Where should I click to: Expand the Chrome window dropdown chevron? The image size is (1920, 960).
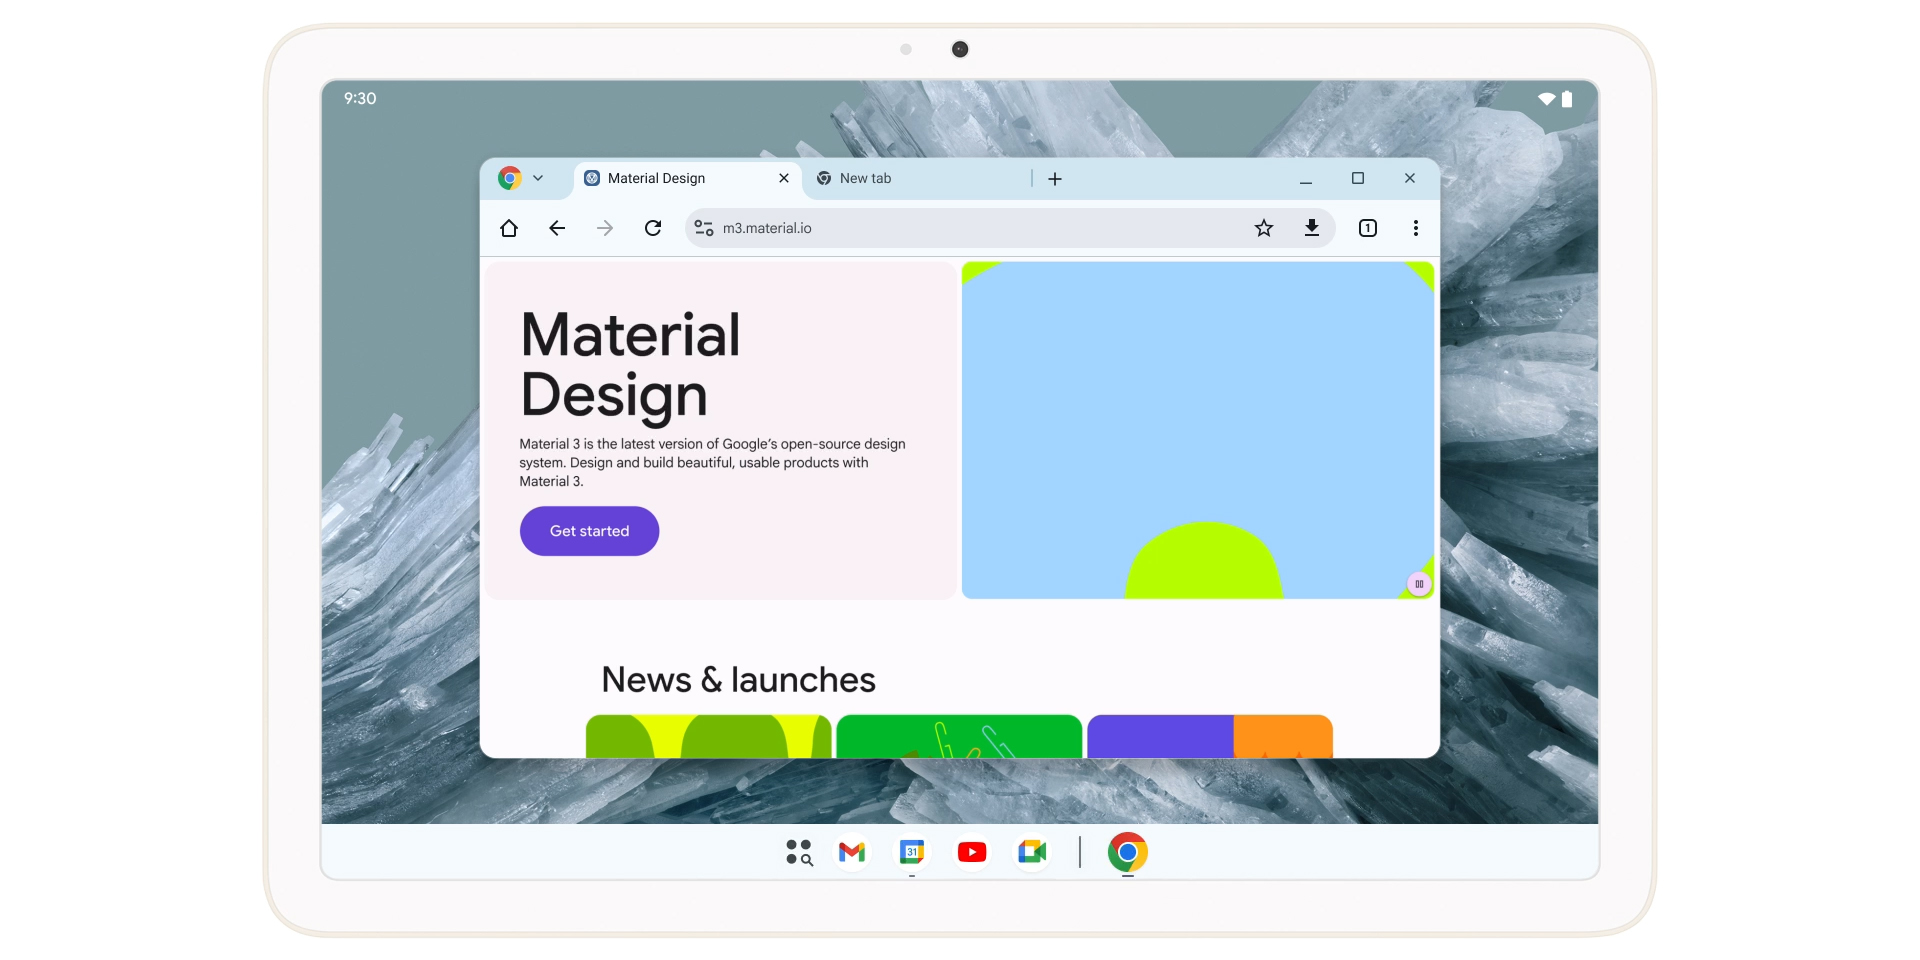538,178
